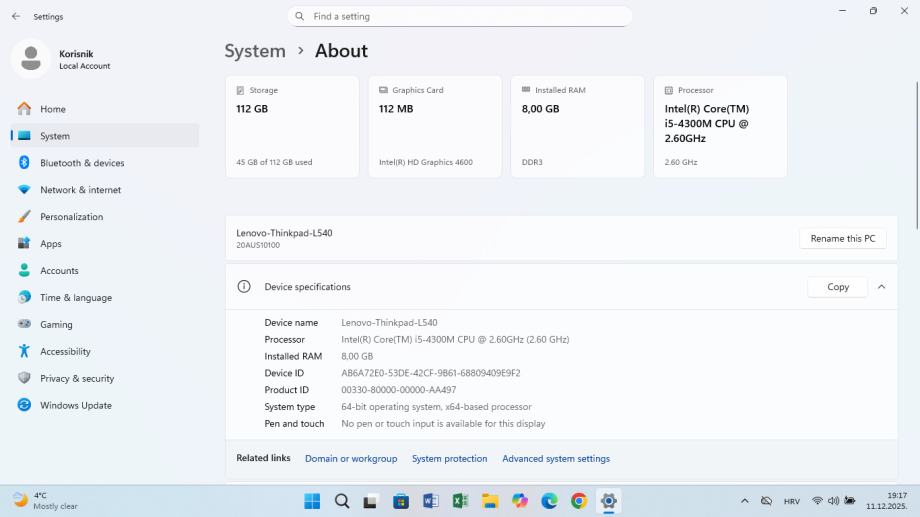The image size is (920, 517).
Task: Click the HRV language indicator
Action: tap(792, 501)
